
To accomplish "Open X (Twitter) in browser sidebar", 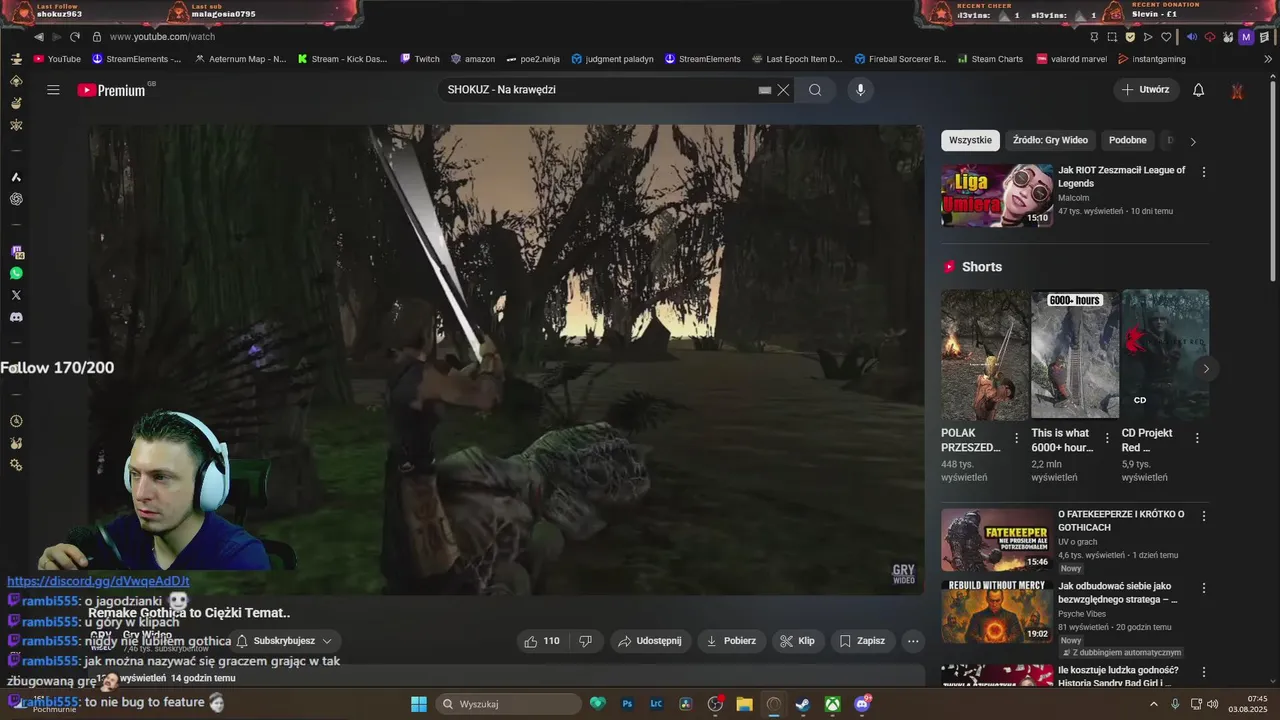I will 16,295.
